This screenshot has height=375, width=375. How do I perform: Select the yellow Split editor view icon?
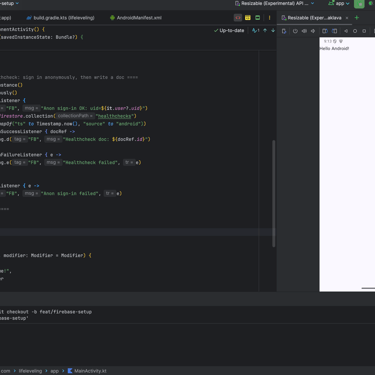[x=248, y=18]
